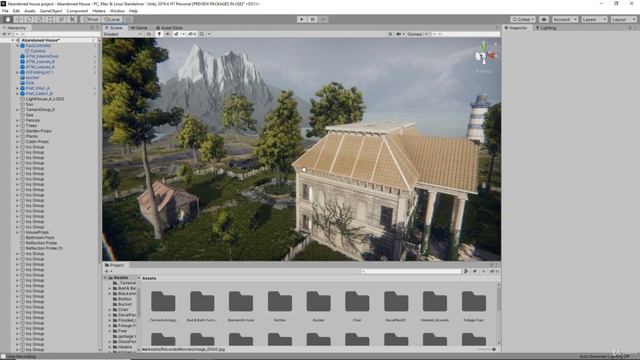The image size is (640, 360).
Task: Toggle Pivot/Center handle position
Action: point(91,19)
